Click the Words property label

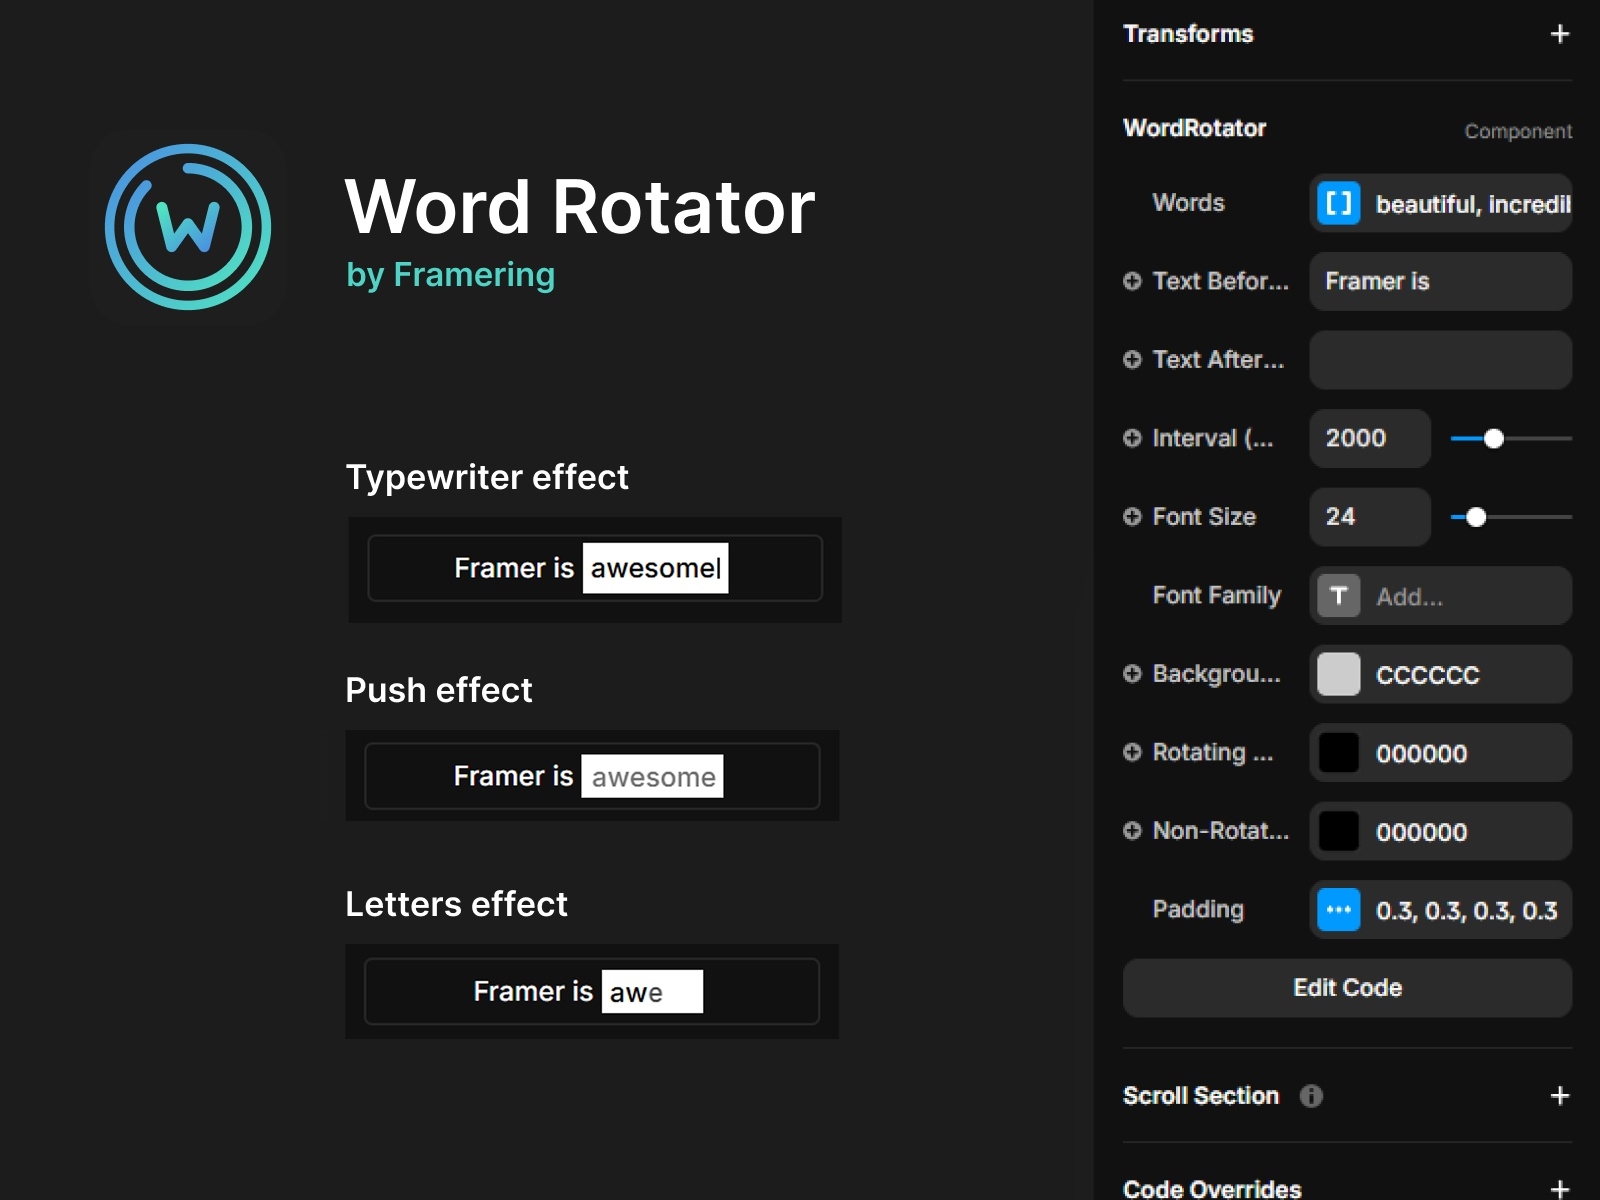[x=1188, y=203]
